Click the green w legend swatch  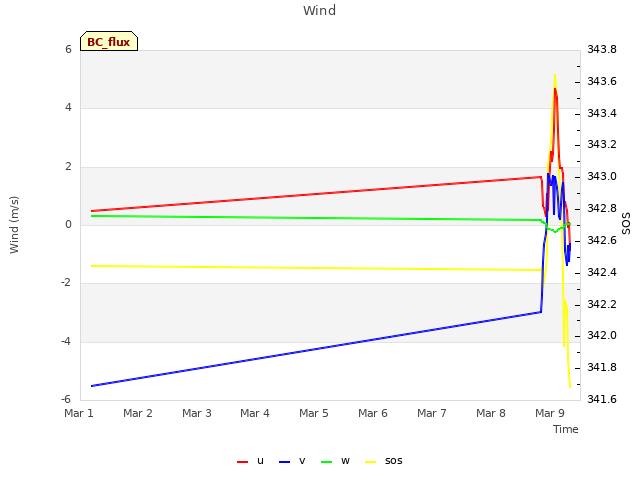pyautogui.click(x=327, y=462)
